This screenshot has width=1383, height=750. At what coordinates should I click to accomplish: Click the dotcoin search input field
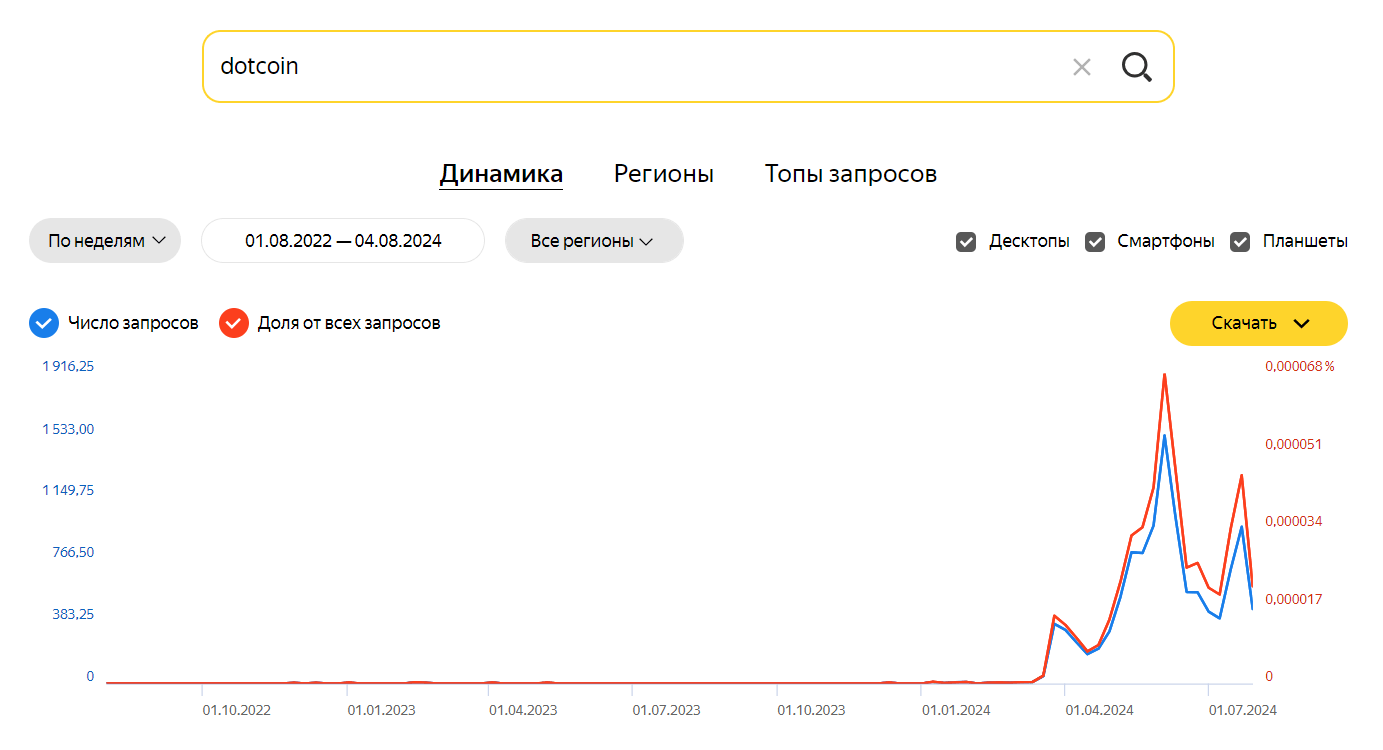pos(630,67)
